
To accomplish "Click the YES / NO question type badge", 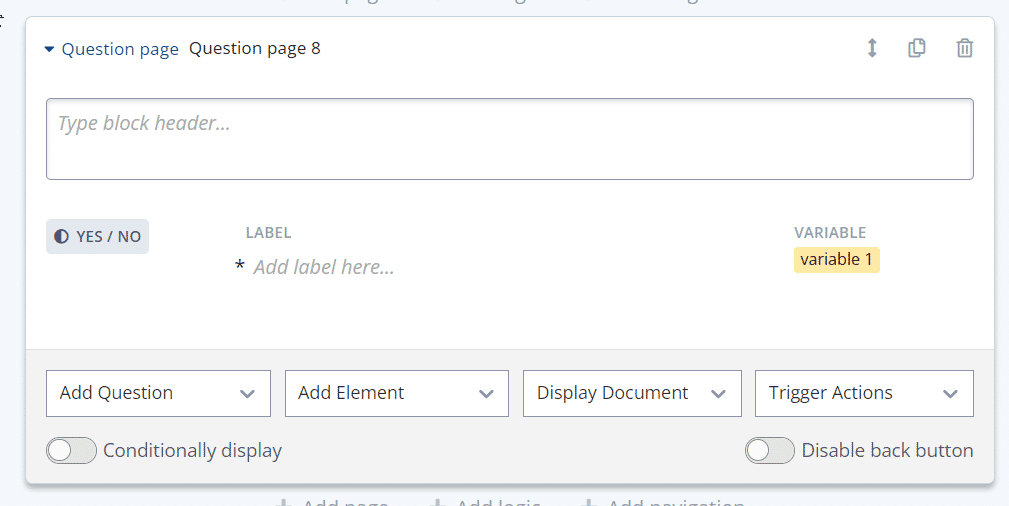I will 97,236.
